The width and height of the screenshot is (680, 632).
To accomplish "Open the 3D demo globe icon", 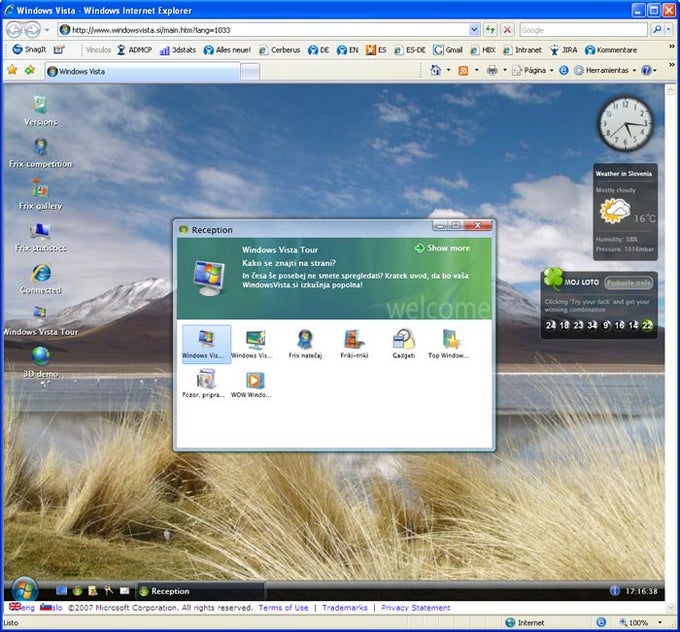I will point(40,363).
